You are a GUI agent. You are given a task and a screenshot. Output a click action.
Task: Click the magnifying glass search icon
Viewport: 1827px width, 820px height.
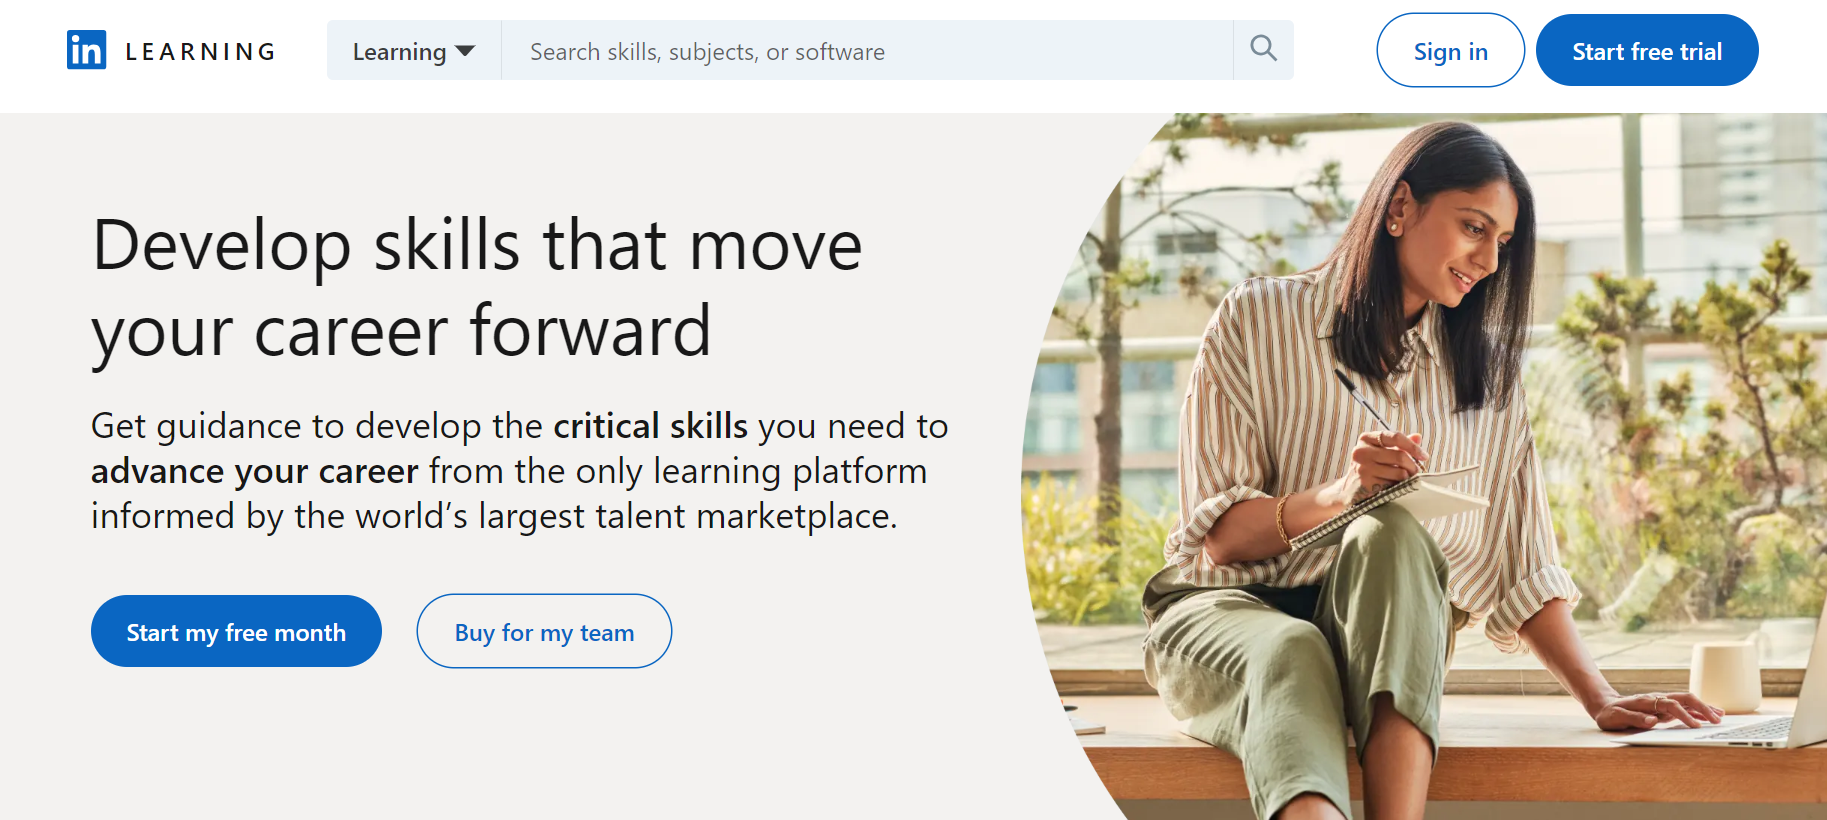click(1263, 49)
